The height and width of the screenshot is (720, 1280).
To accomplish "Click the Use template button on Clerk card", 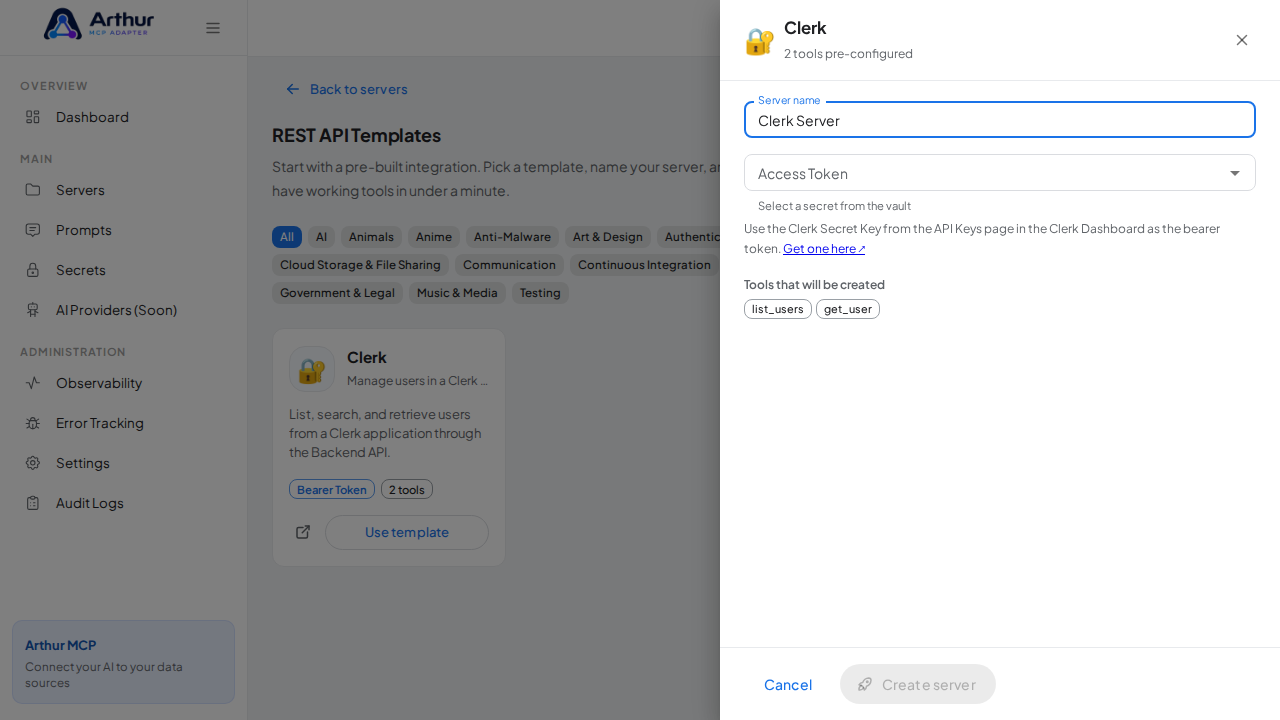I will [x=407, y=532].
